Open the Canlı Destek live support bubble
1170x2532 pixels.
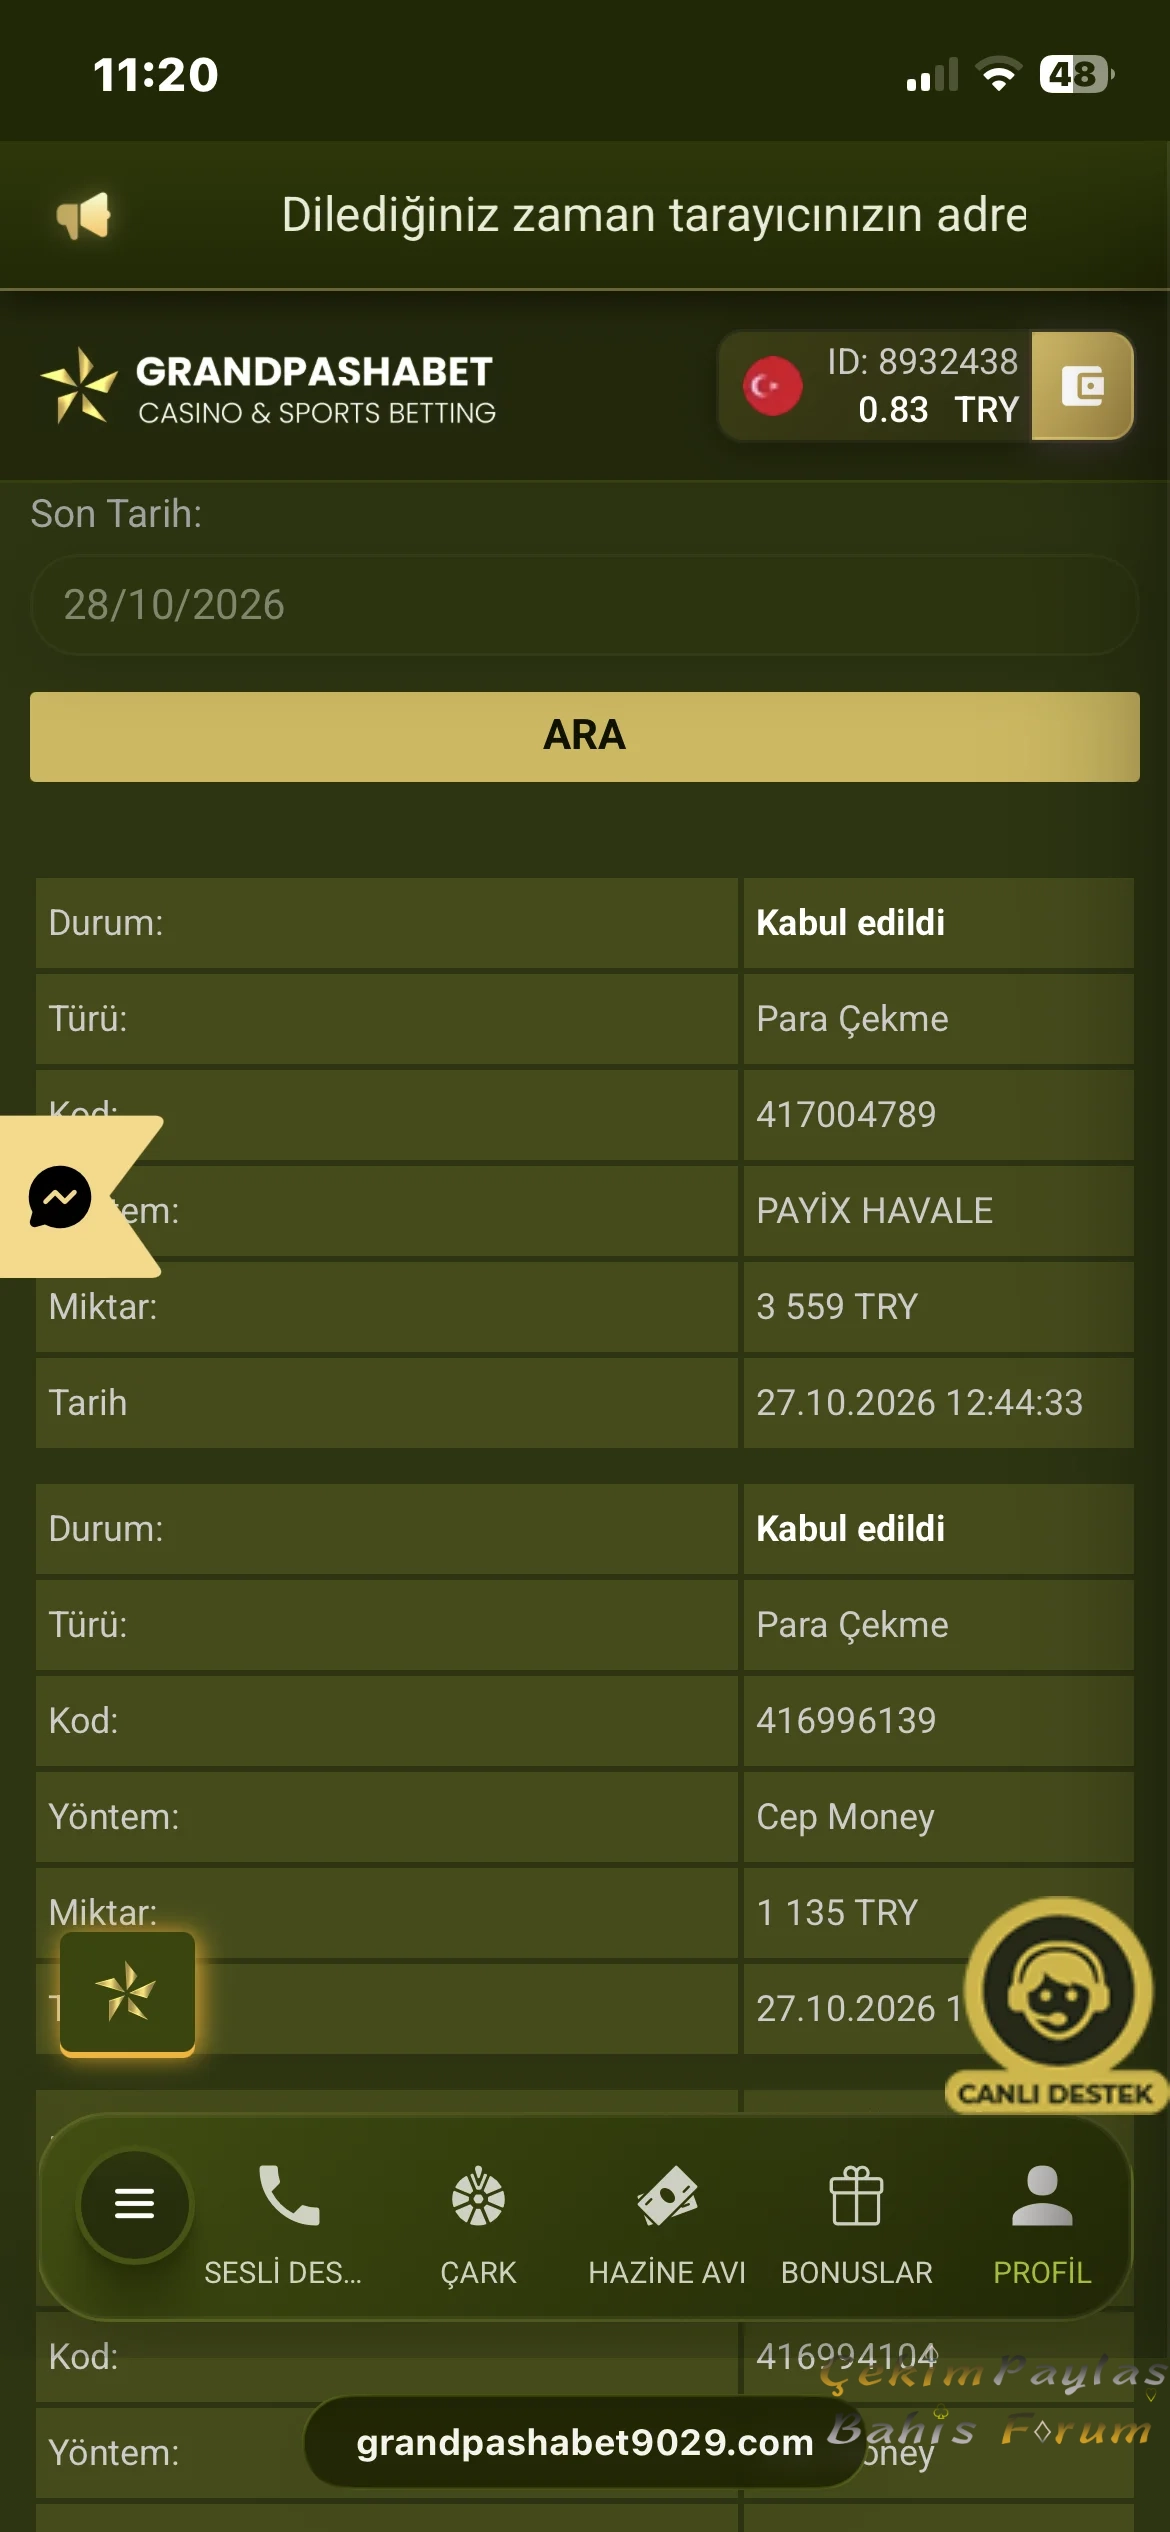tap(1058, 2005)
